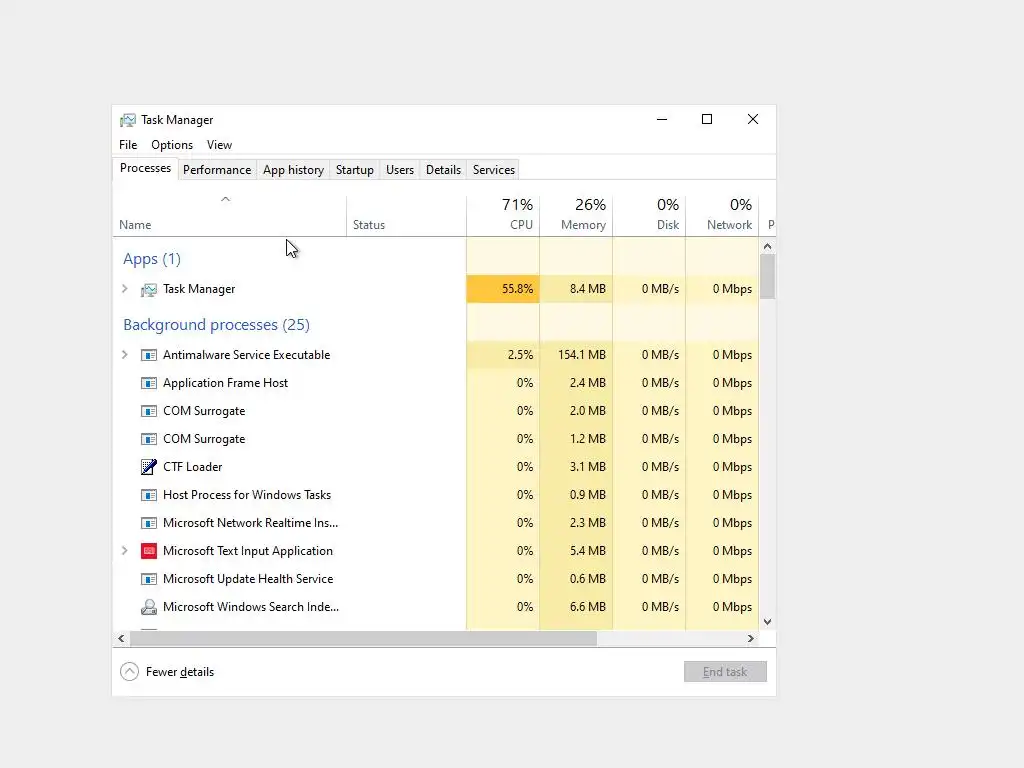
Task: Click the 8.4 MB memory value
Action: coord(588,289)
